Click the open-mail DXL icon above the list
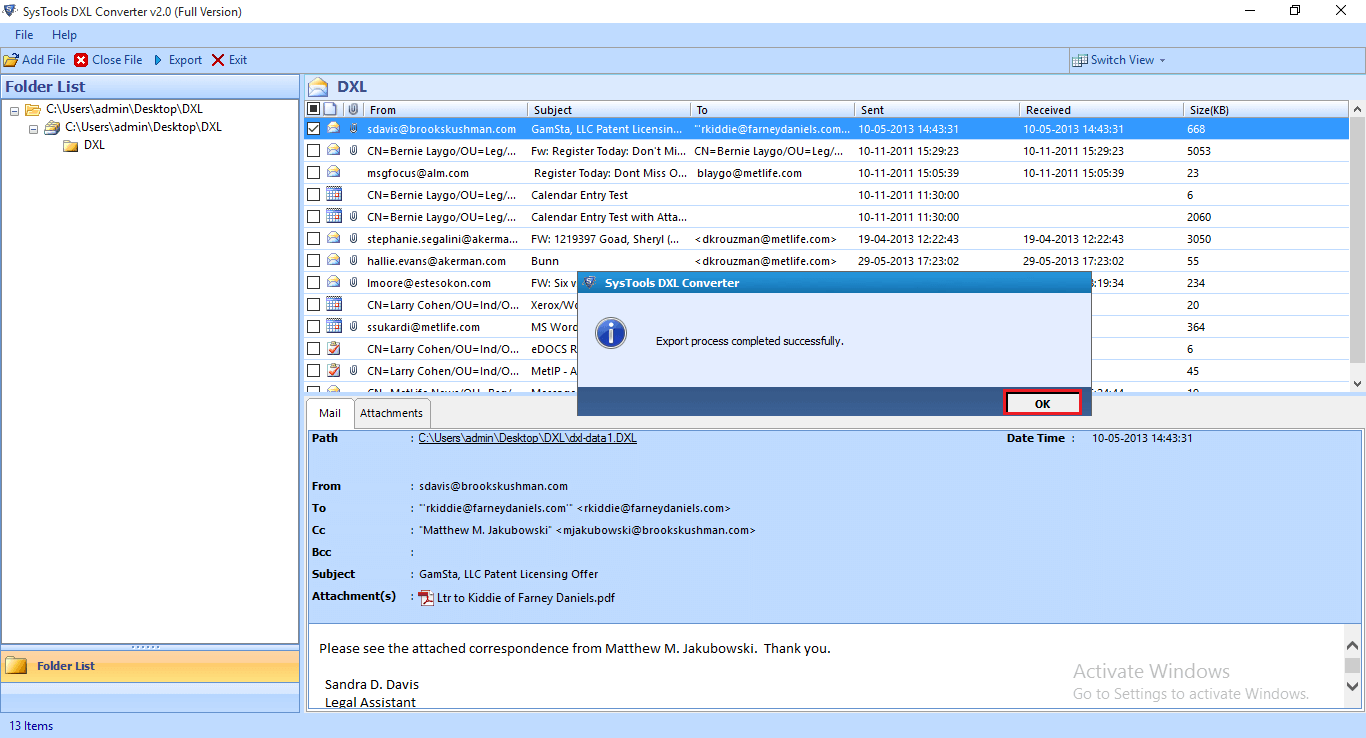Viewport: 1366px width, 738px height. click(318, 86)
